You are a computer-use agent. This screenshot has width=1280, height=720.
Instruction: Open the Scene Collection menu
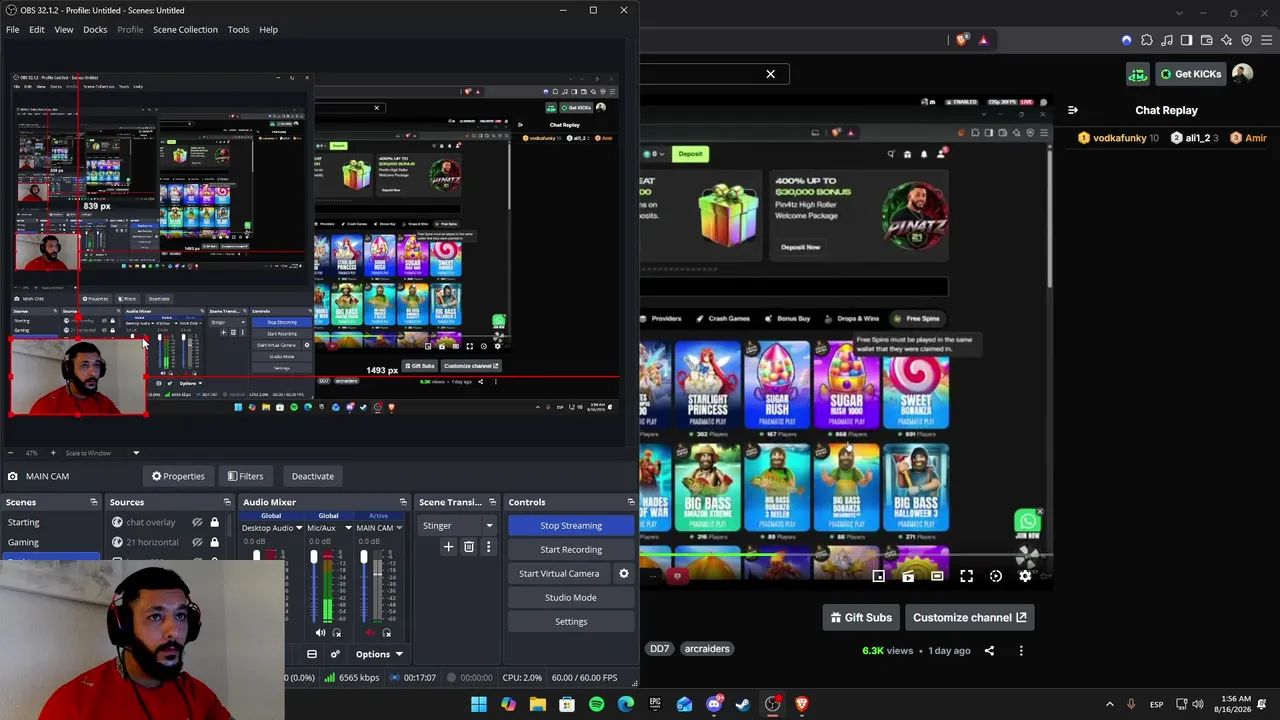click(x=185, y=29)
